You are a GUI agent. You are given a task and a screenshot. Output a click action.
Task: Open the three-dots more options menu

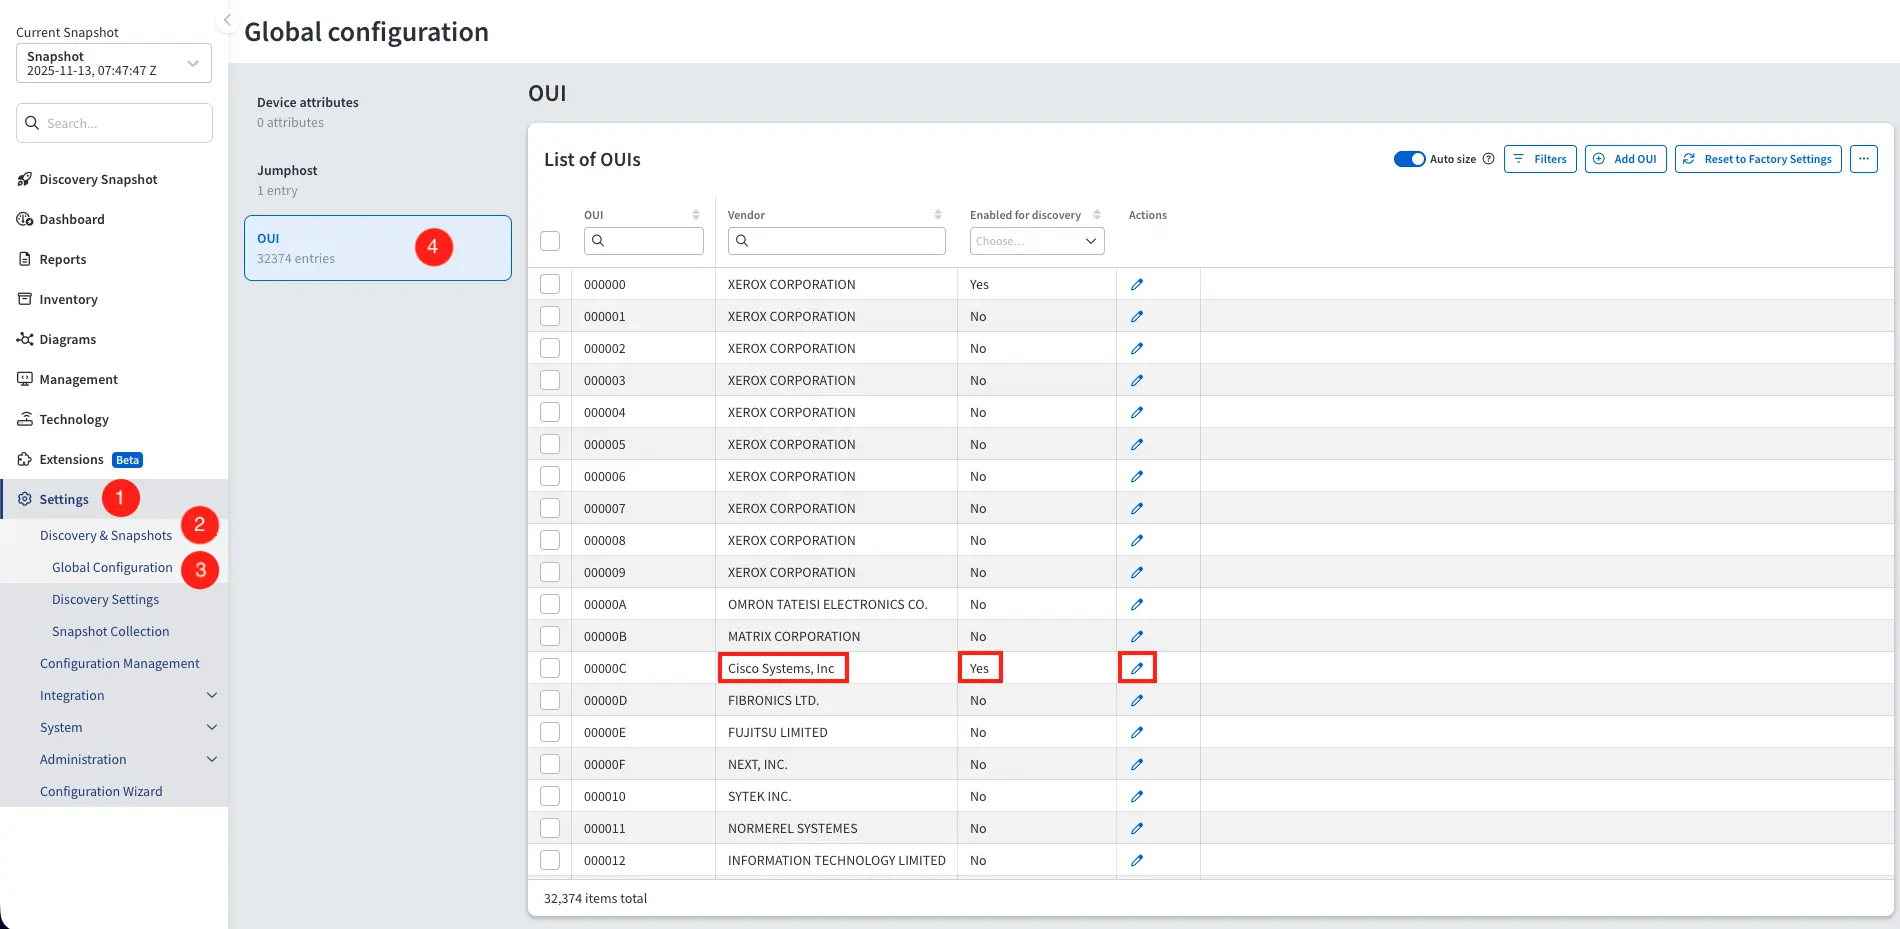coord(1863,159)
